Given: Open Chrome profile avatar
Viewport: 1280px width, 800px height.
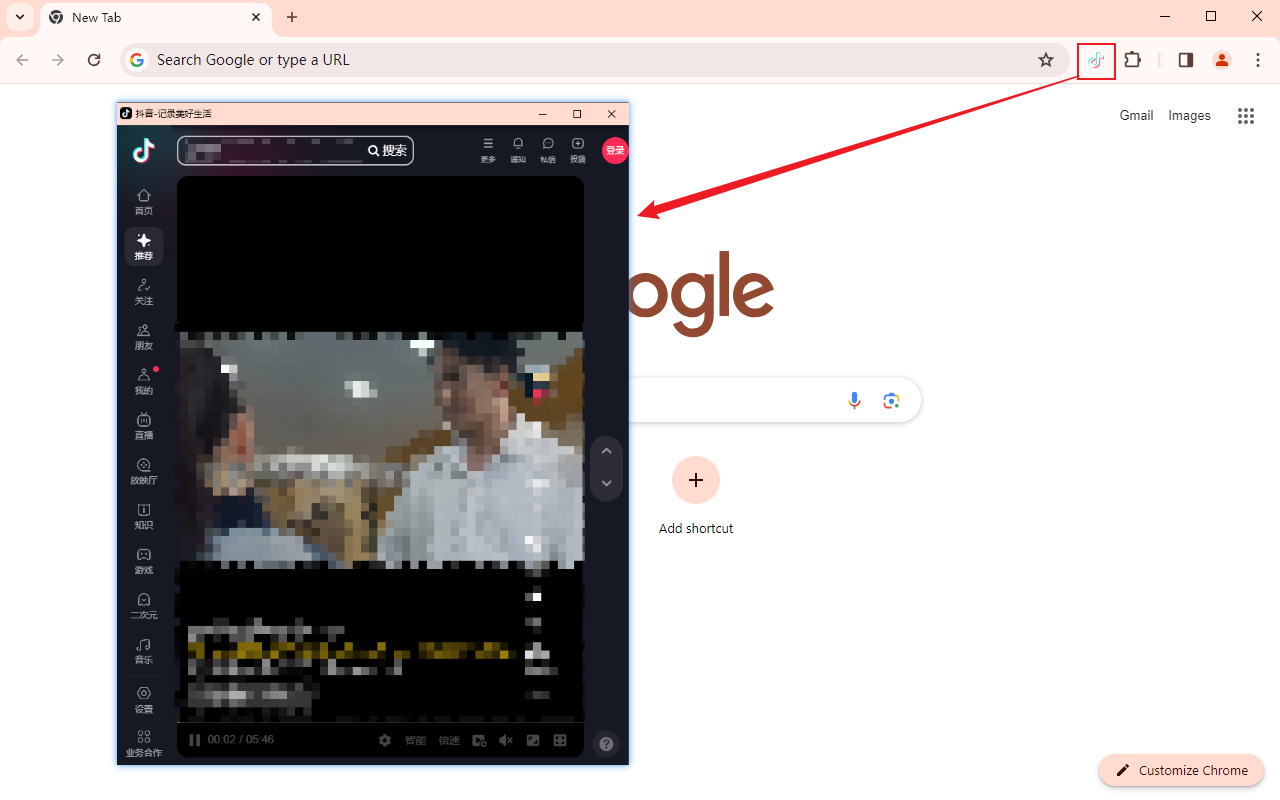Looking at the screenshot, I should (x=1221, y=60).
